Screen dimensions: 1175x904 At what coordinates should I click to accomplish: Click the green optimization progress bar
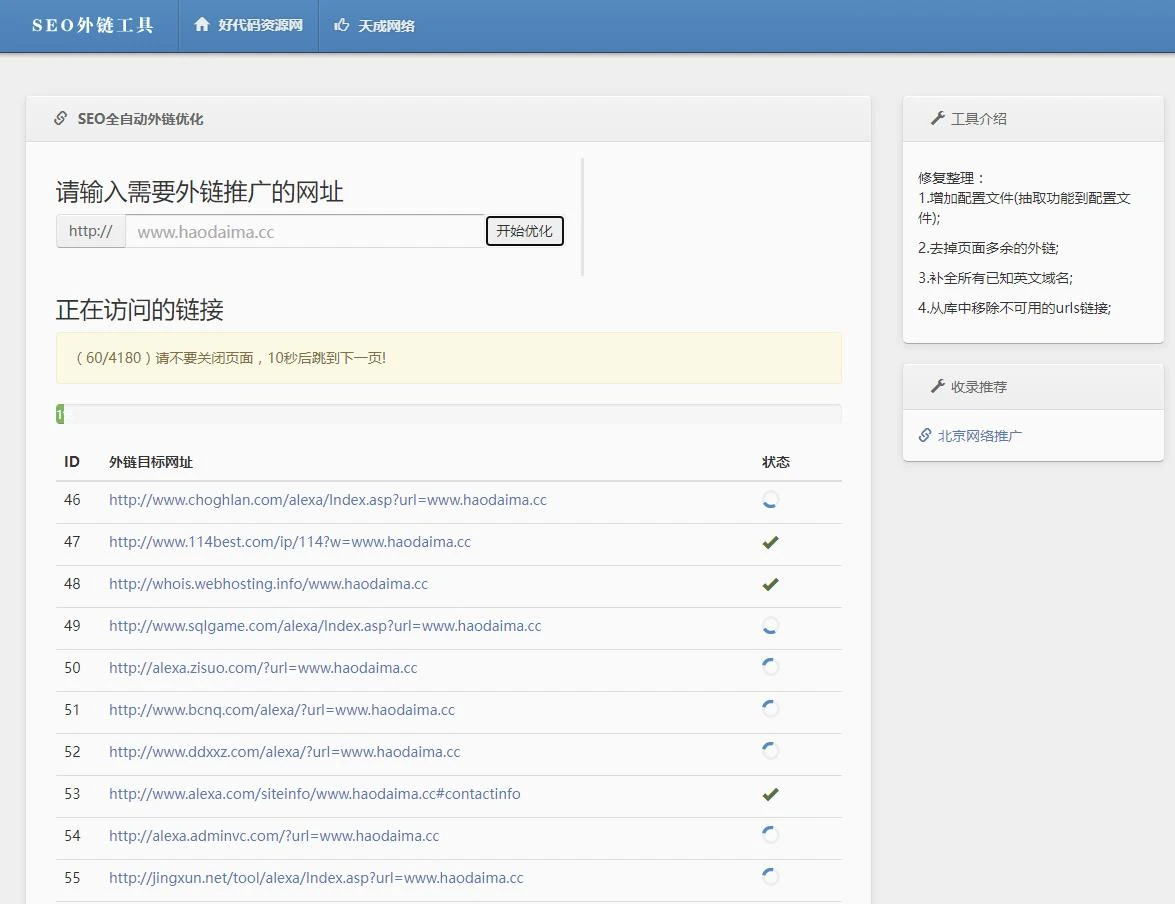pyautogui.click(x=60, y=414)
